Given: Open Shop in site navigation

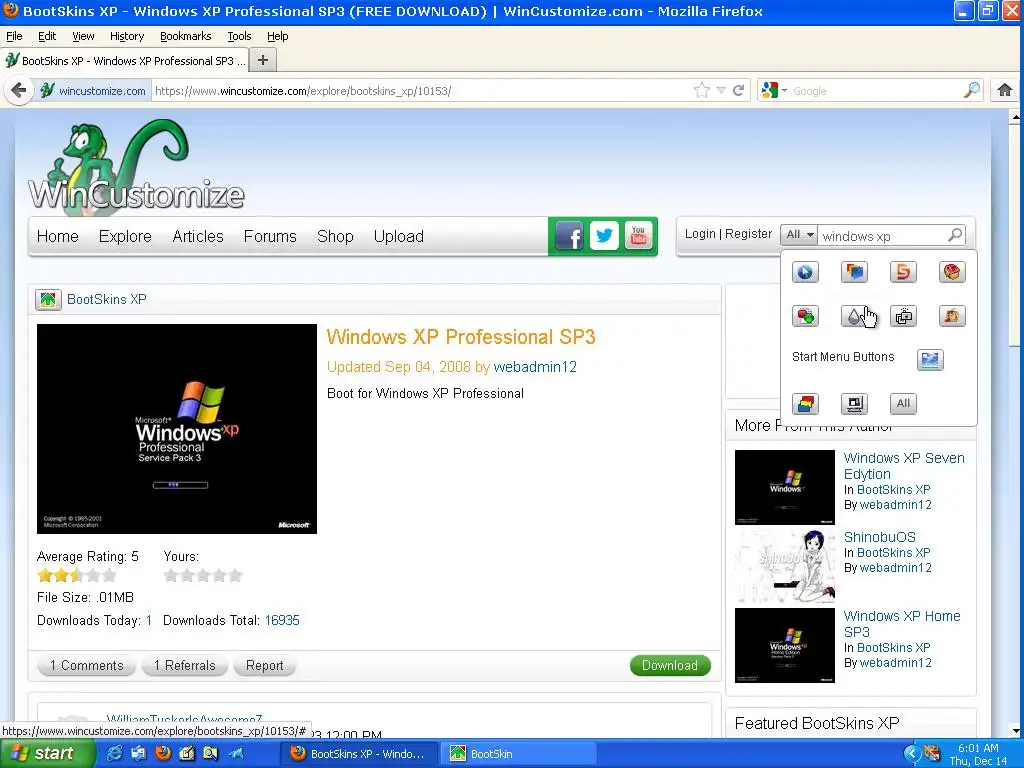Looking at the screenshot, I should point(335,236).
